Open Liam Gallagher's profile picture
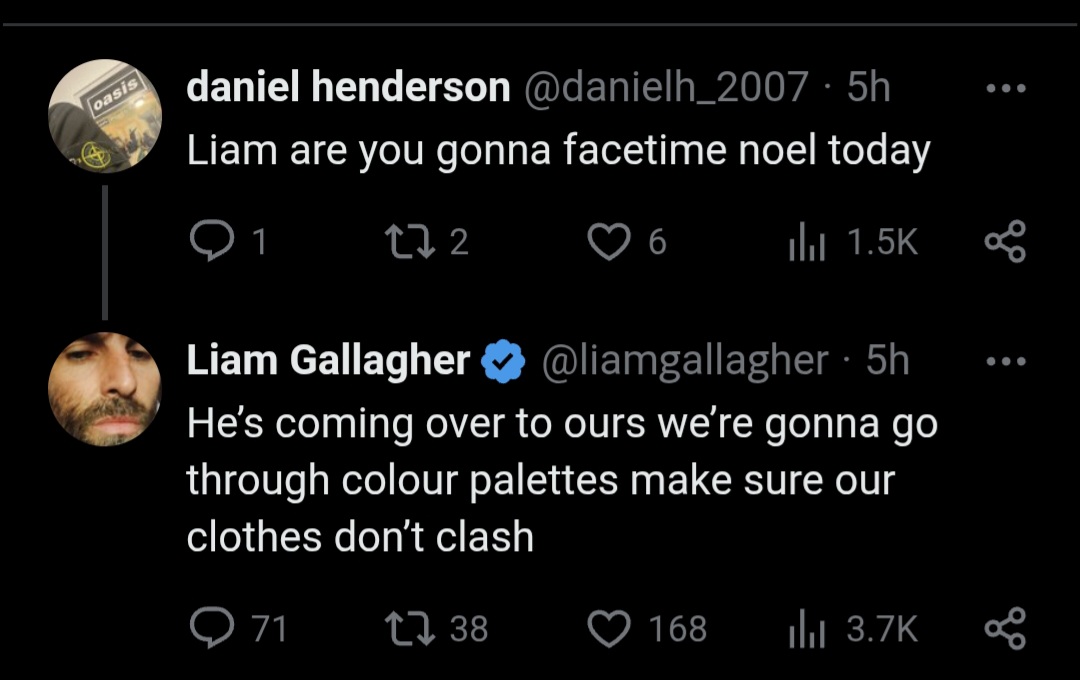Screen dimensions: 1080x680 [105, 389]
